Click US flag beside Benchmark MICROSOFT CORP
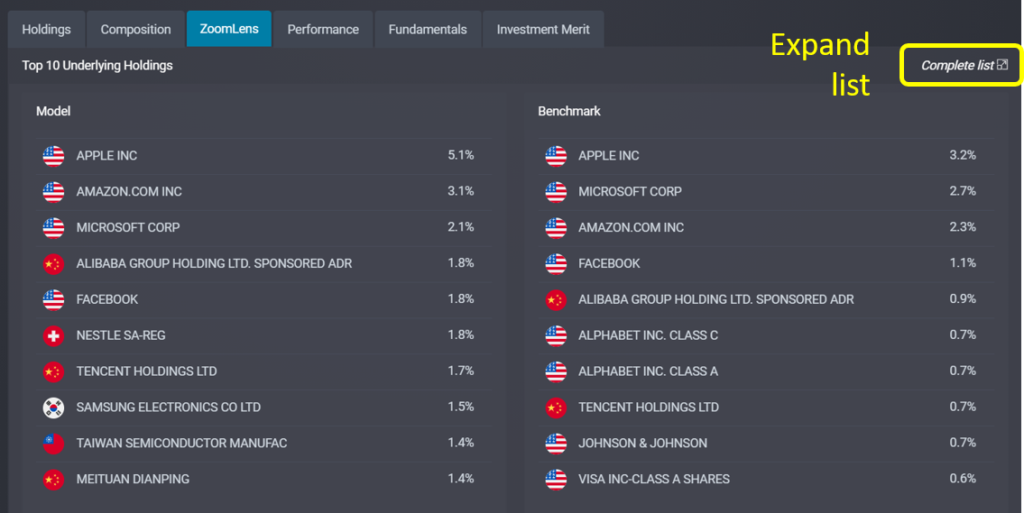 (x=556, y=192)
